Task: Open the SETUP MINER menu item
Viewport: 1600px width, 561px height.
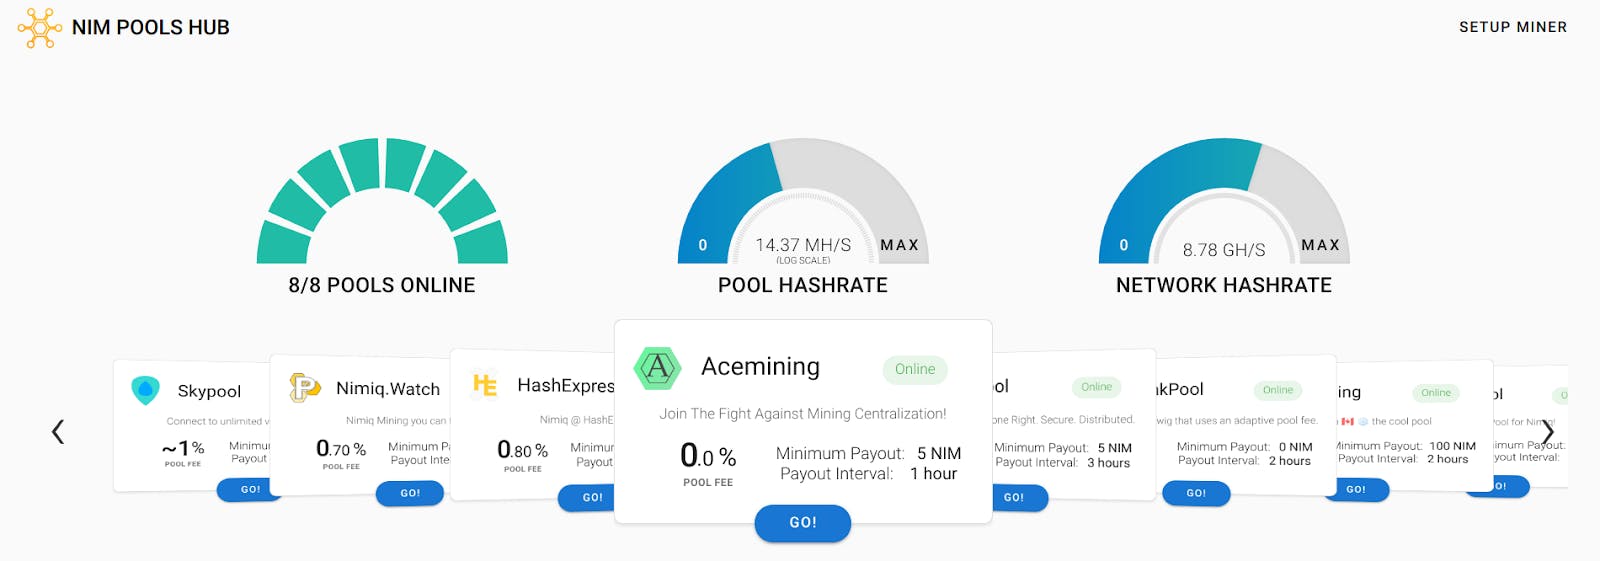Action: point(1512,27)
